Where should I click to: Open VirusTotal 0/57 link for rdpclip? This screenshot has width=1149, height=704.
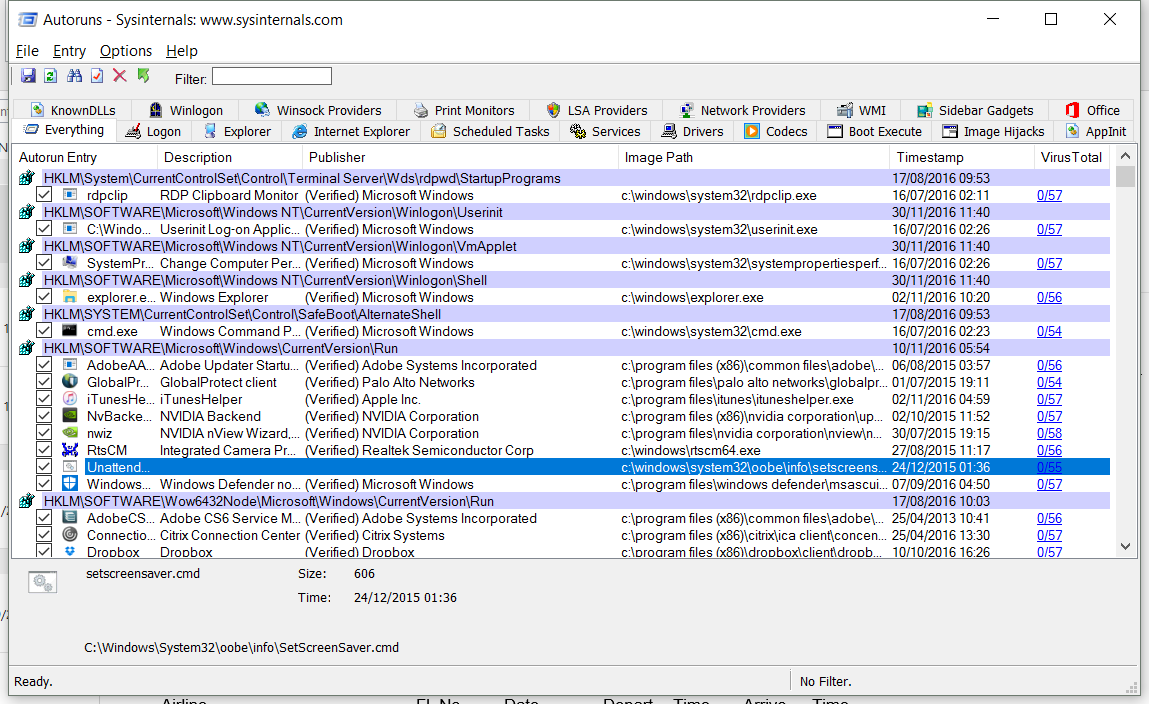click(x=1049, y=196)
